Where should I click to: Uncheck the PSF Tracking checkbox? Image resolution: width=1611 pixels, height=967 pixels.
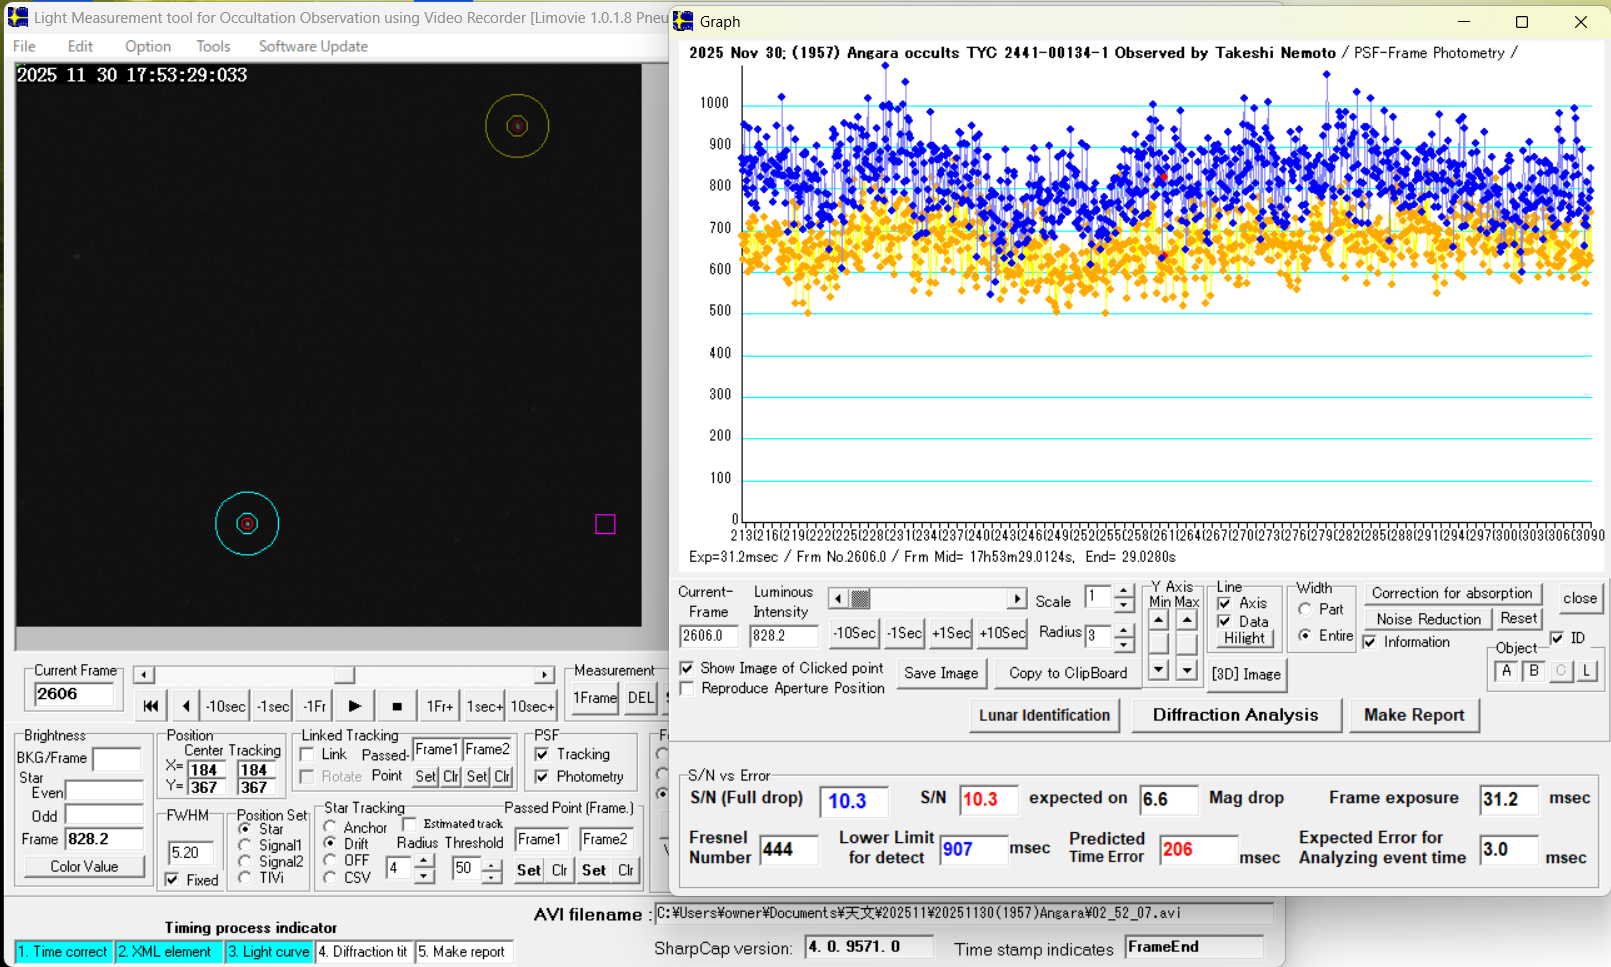[x=542, y=754]
